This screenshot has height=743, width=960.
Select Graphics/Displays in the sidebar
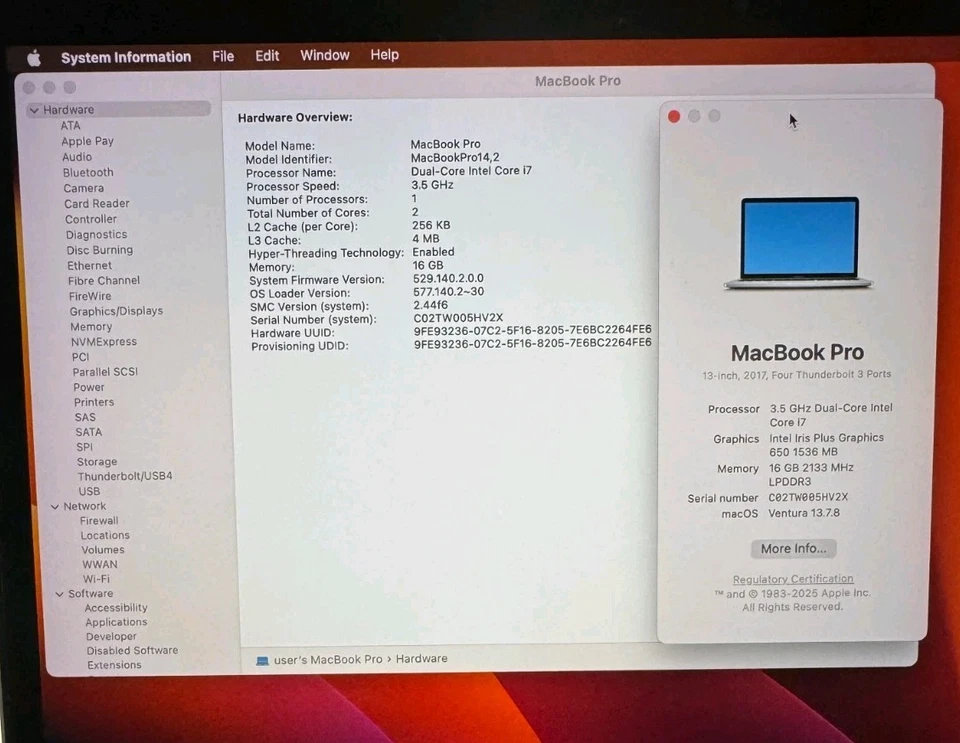tap(116, 312)
